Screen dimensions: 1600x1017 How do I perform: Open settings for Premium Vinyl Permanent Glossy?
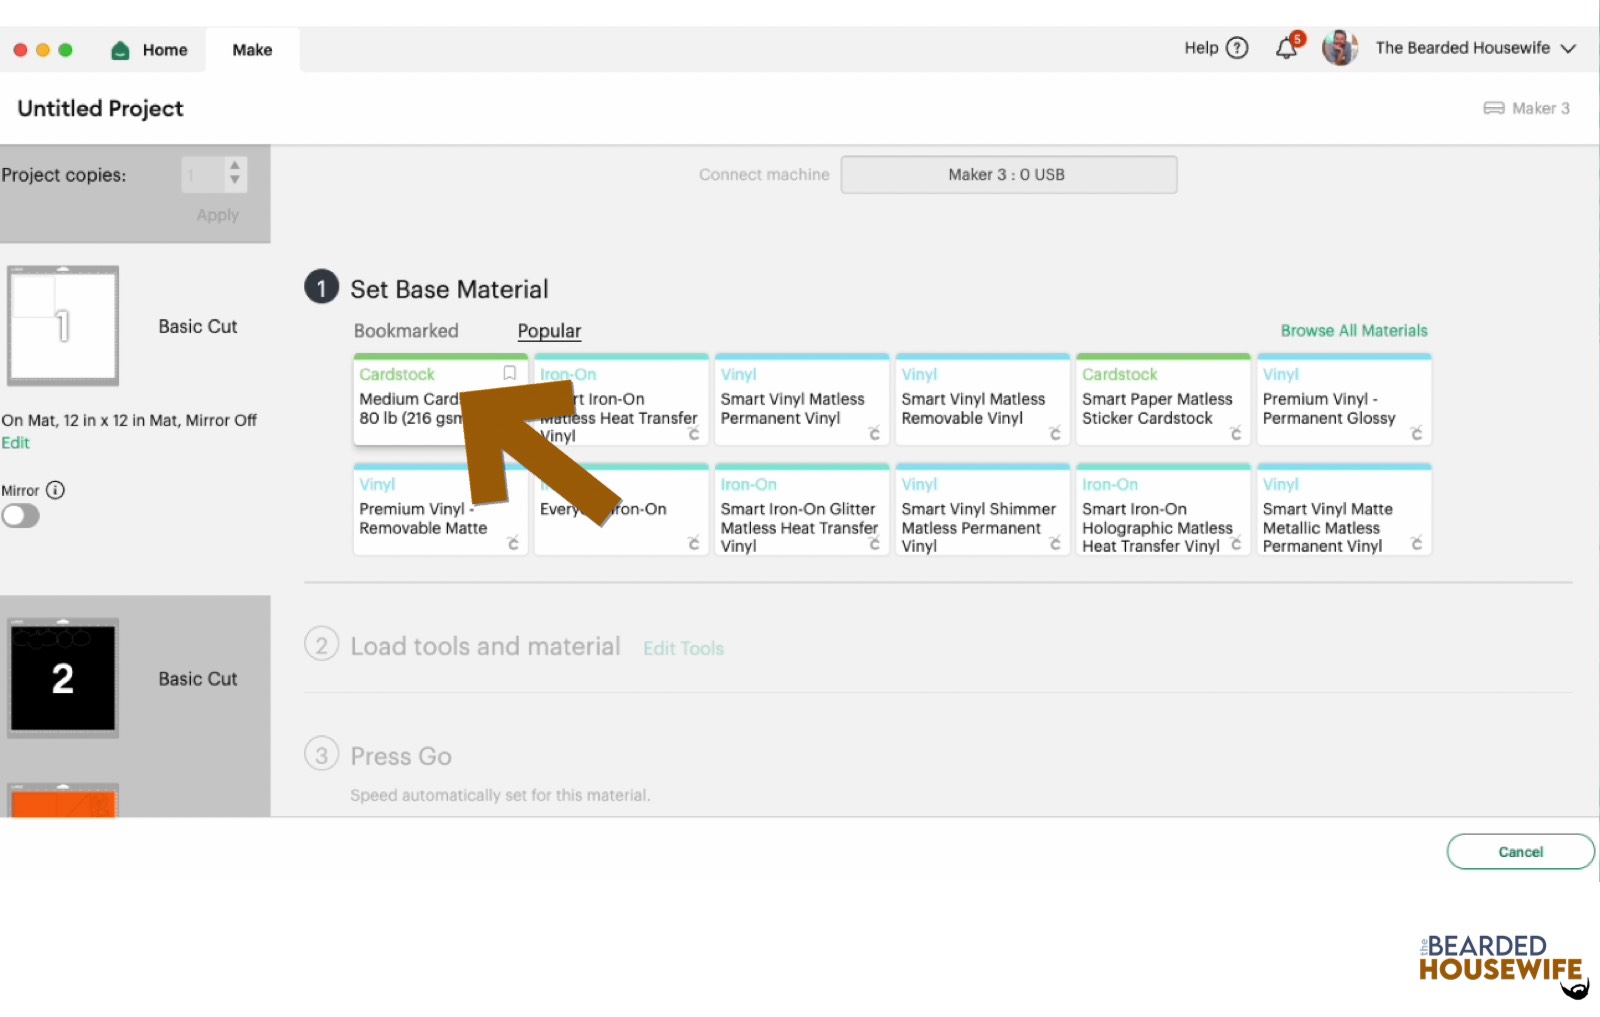[x=1418, y=433]
